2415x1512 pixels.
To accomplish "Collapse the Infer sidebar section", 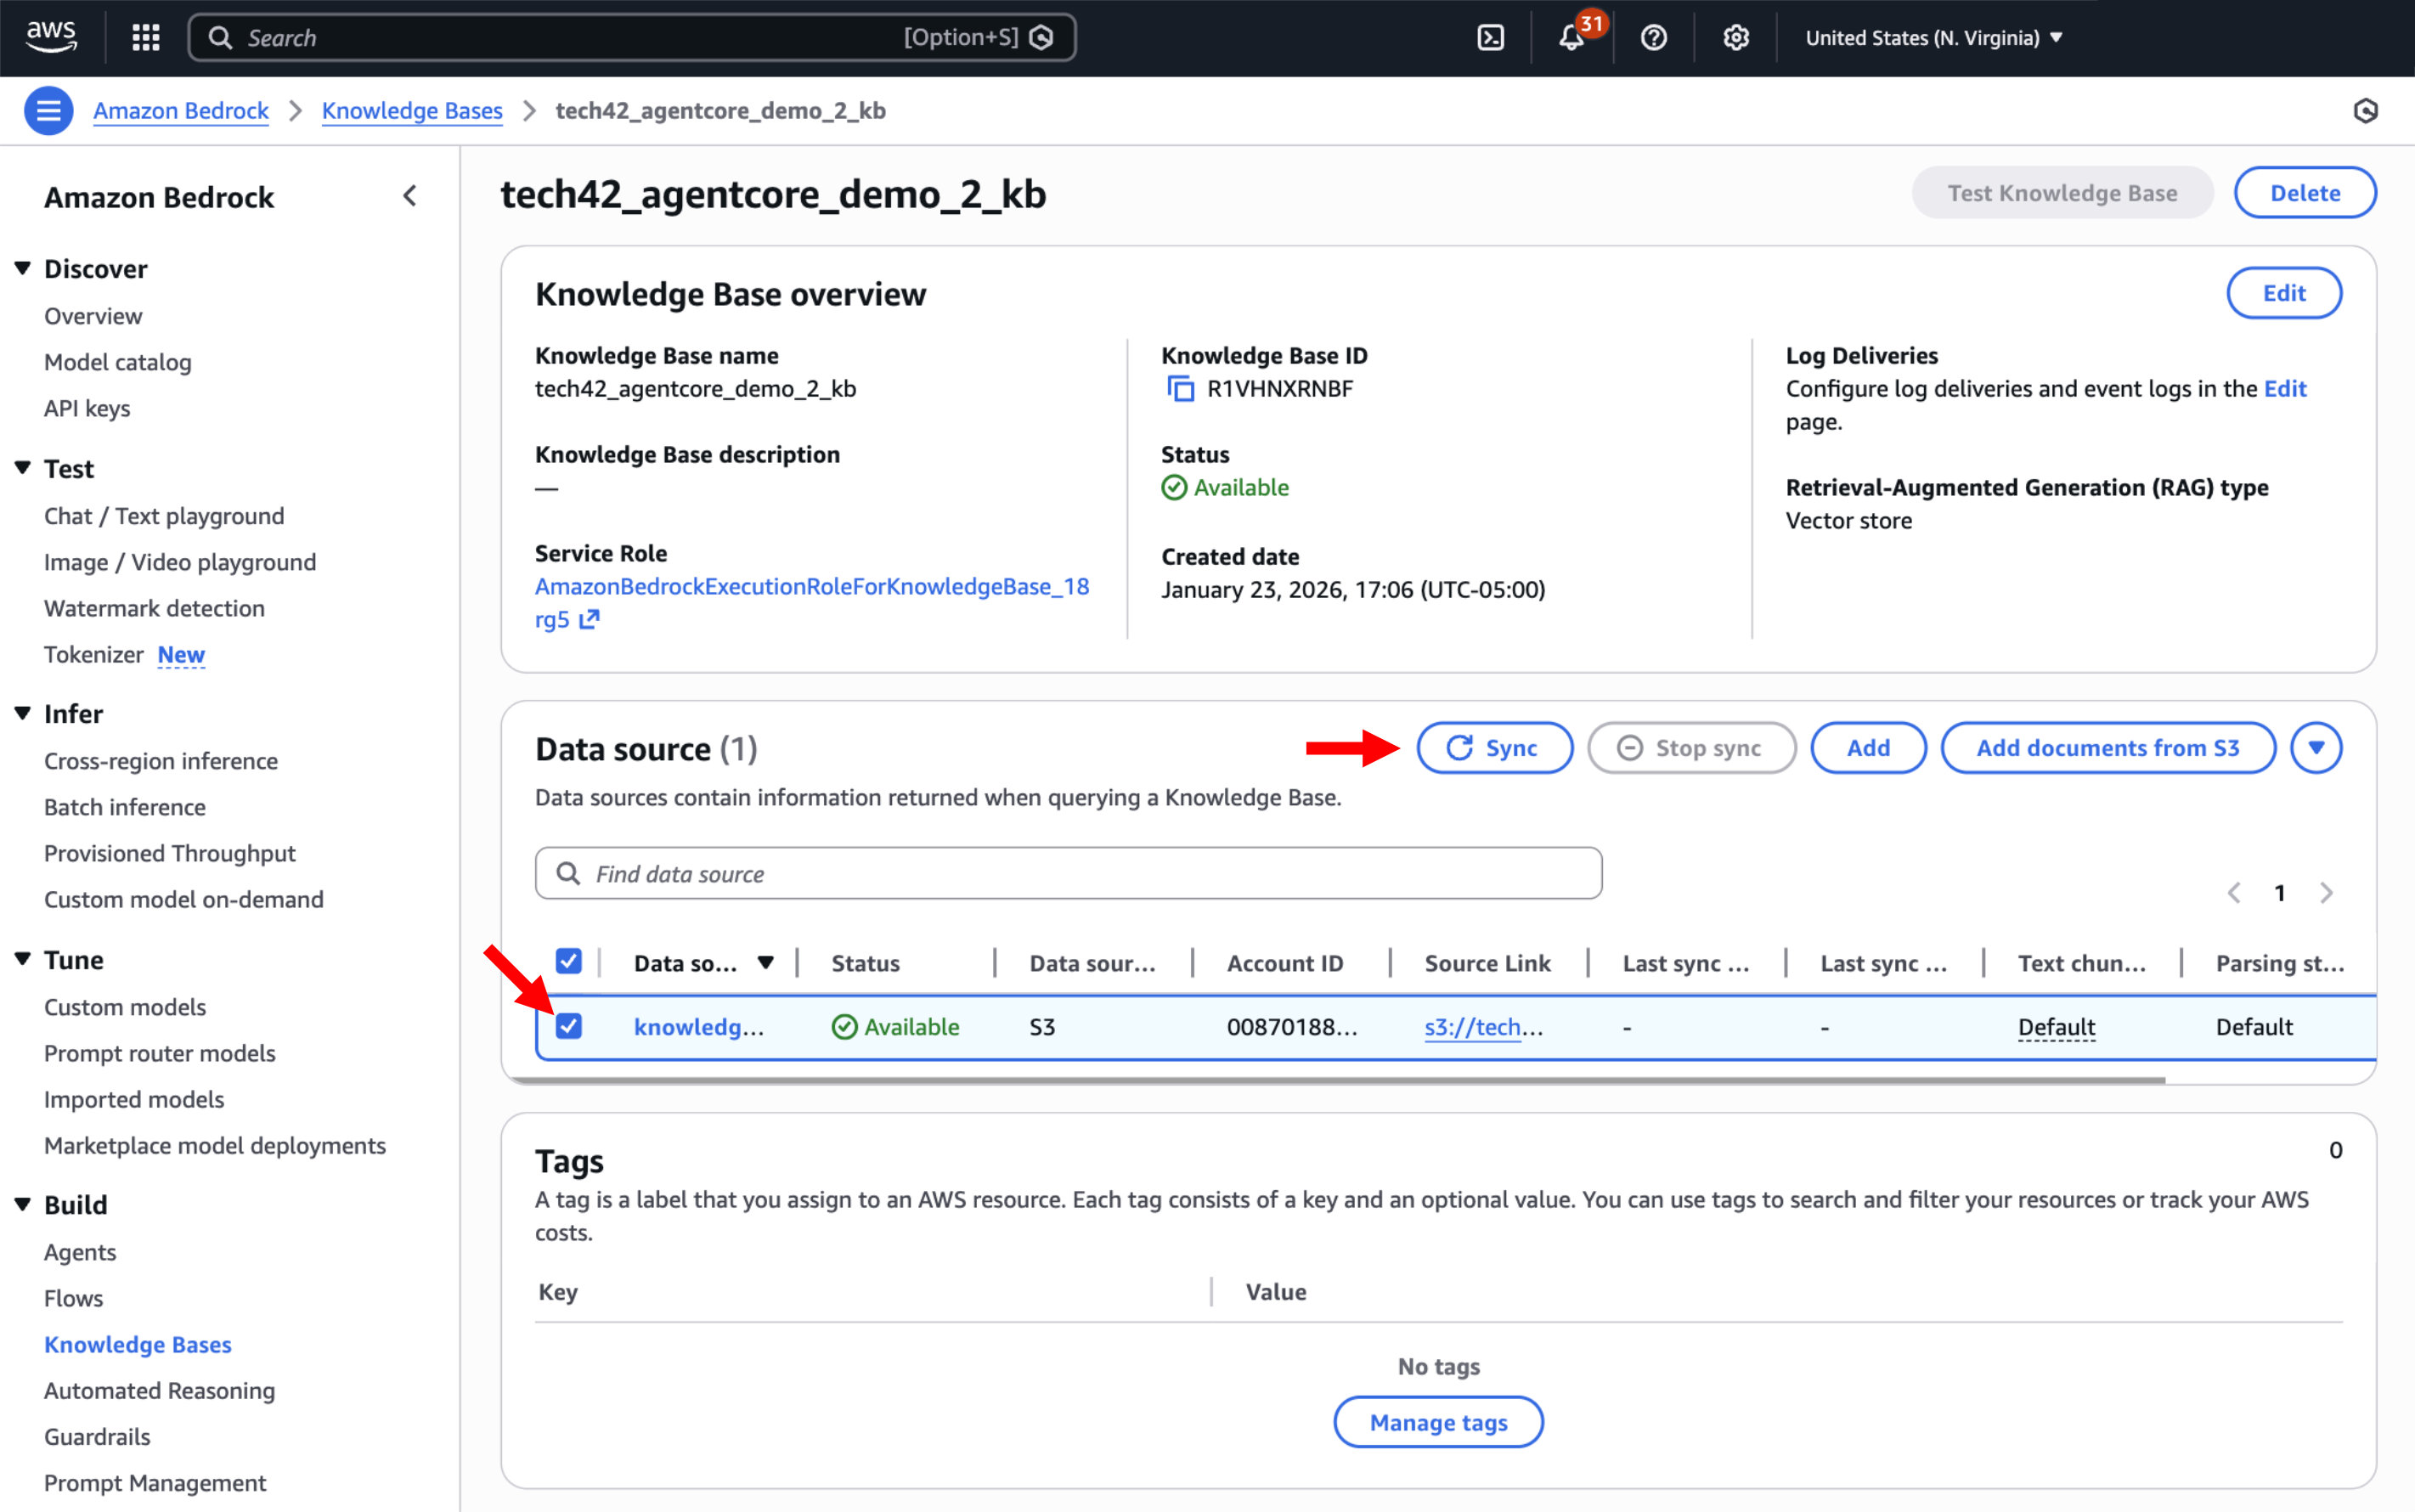I will [23, 714].
